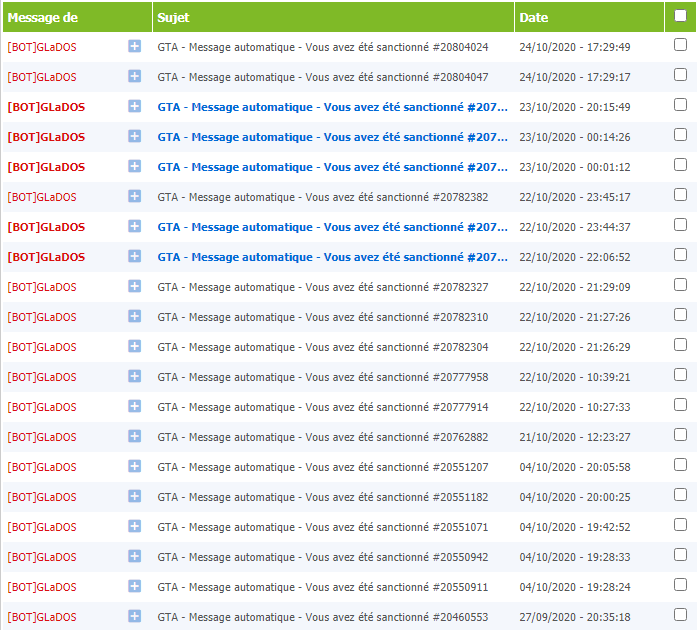The height and width of the screenshot is (630, 697).
Task: Tick checkbox for message #20782382
Action: (x=680, y=195)
